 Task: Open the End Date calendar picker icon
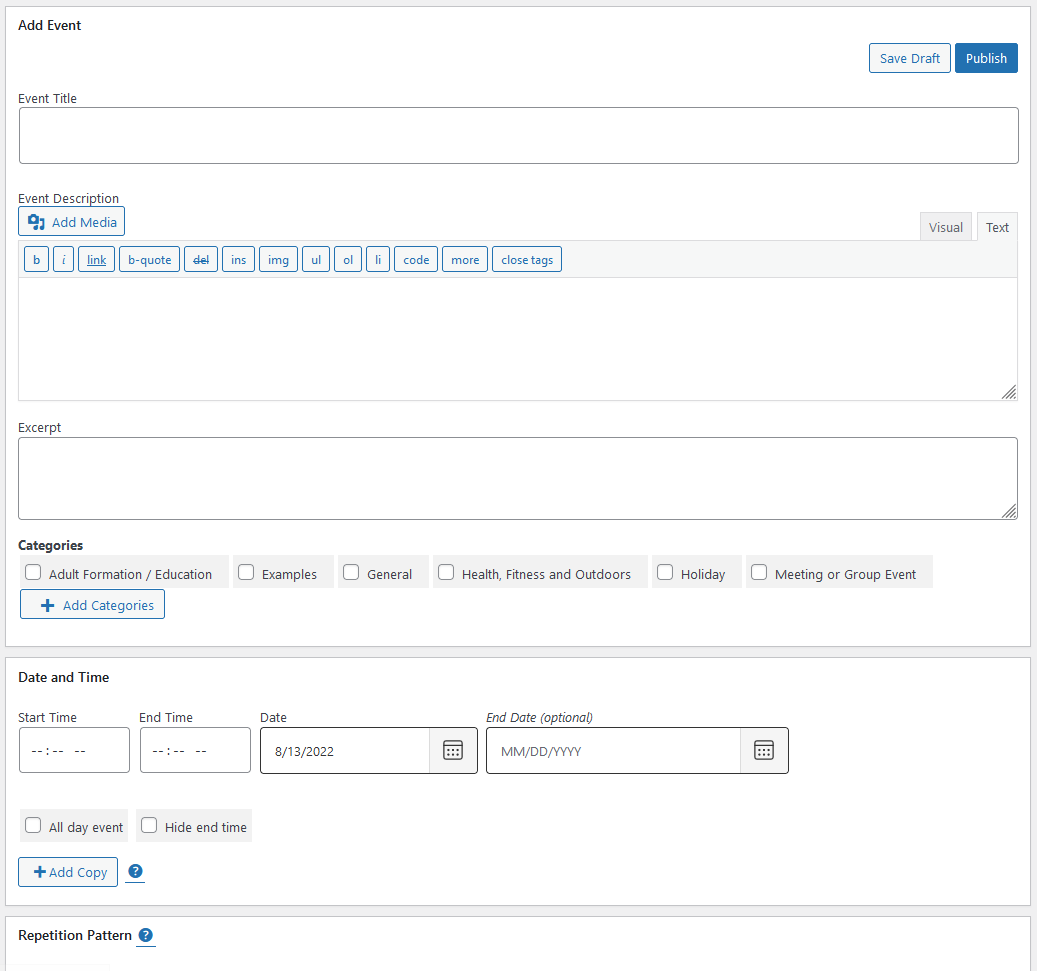tap(764, 750)
